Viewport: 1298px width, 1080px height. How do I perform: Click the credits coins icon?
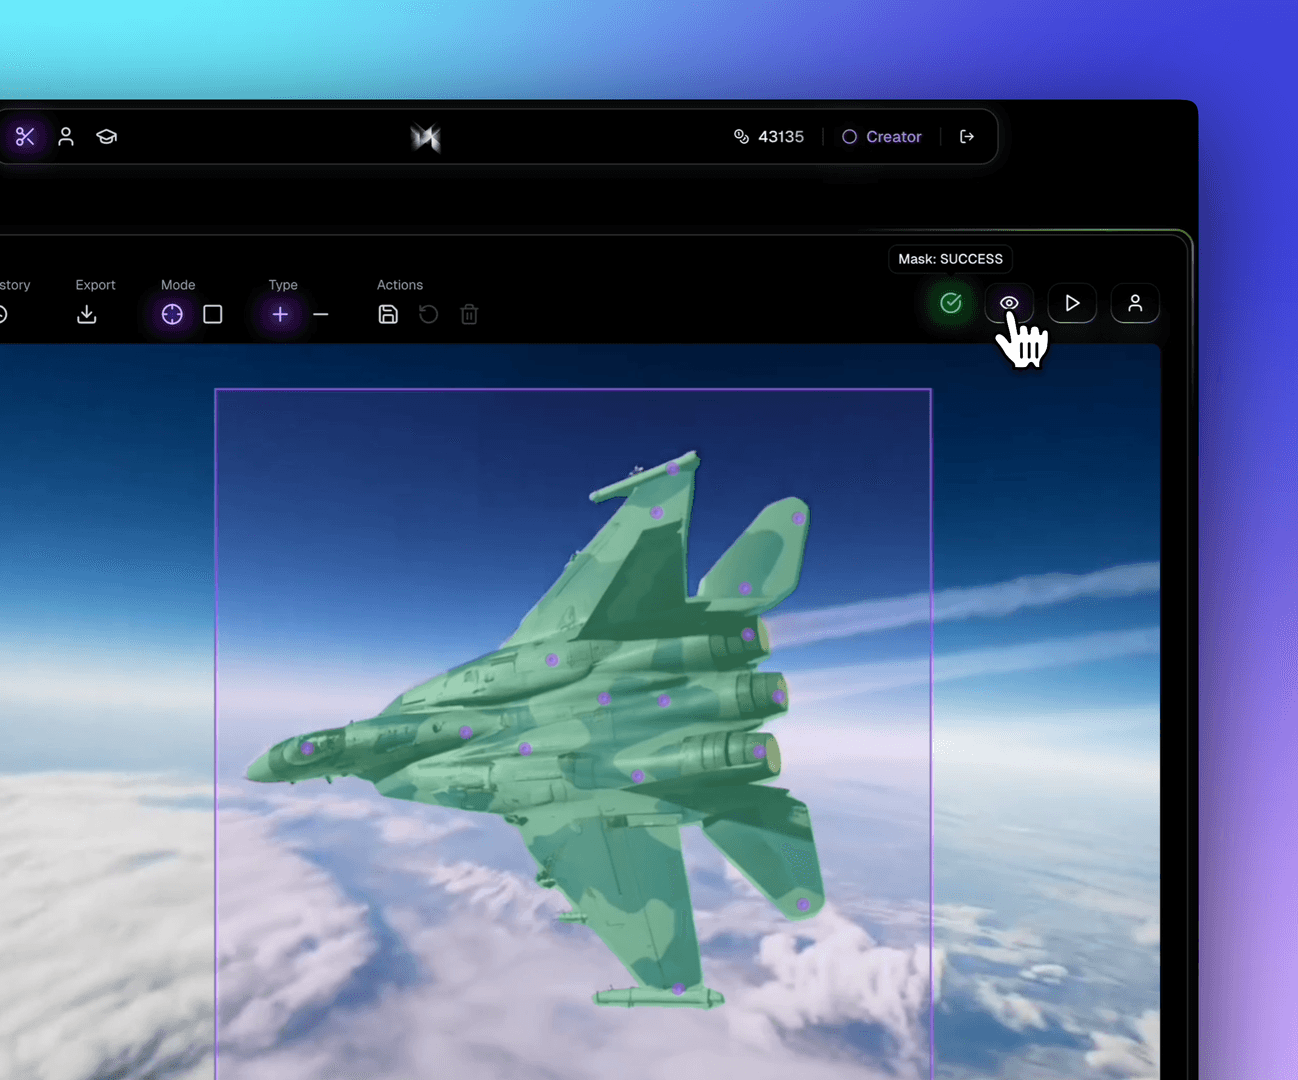tap(741, 137)
